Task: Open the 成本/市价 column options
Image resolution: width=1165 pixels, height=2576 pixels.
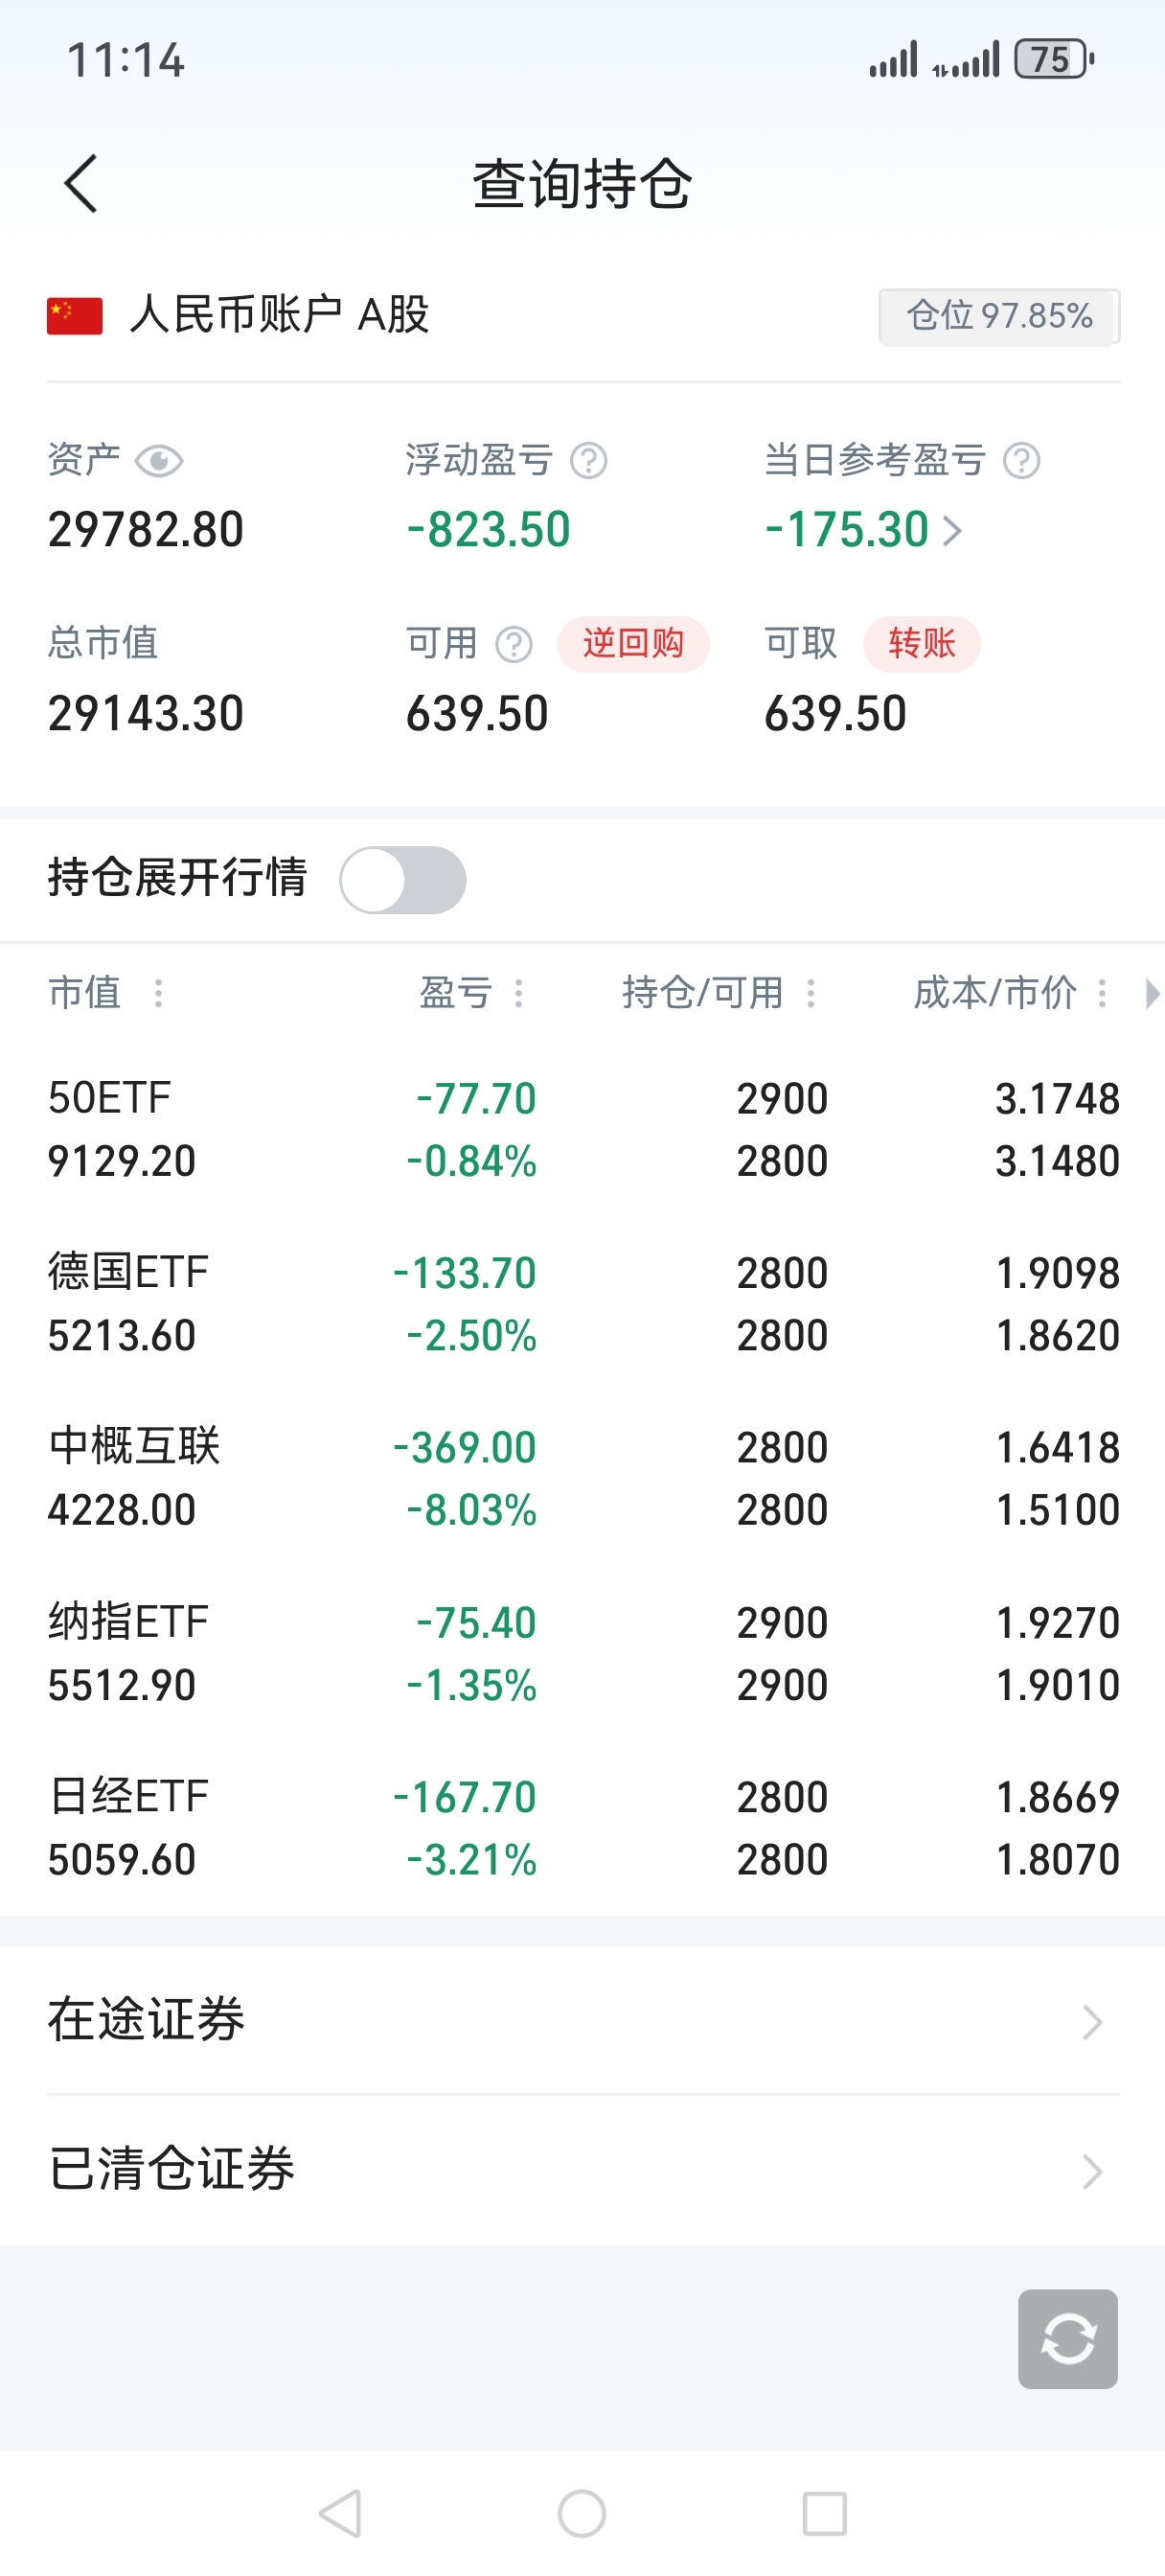Action: 1102,993
